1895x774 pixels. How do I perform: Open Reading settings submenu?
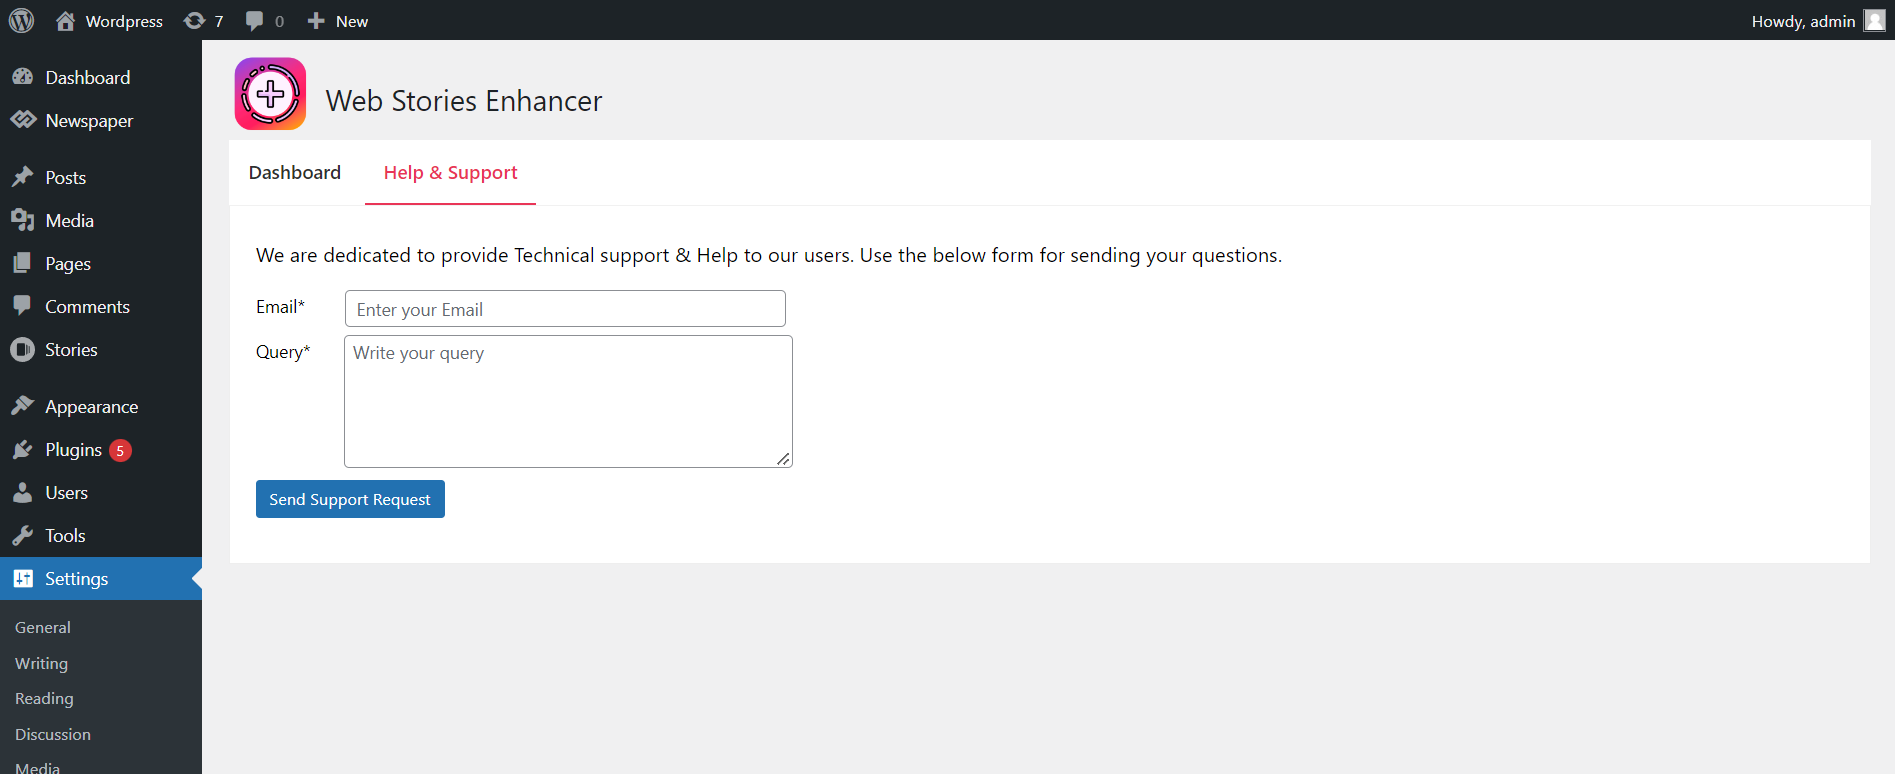pos(44,698)
